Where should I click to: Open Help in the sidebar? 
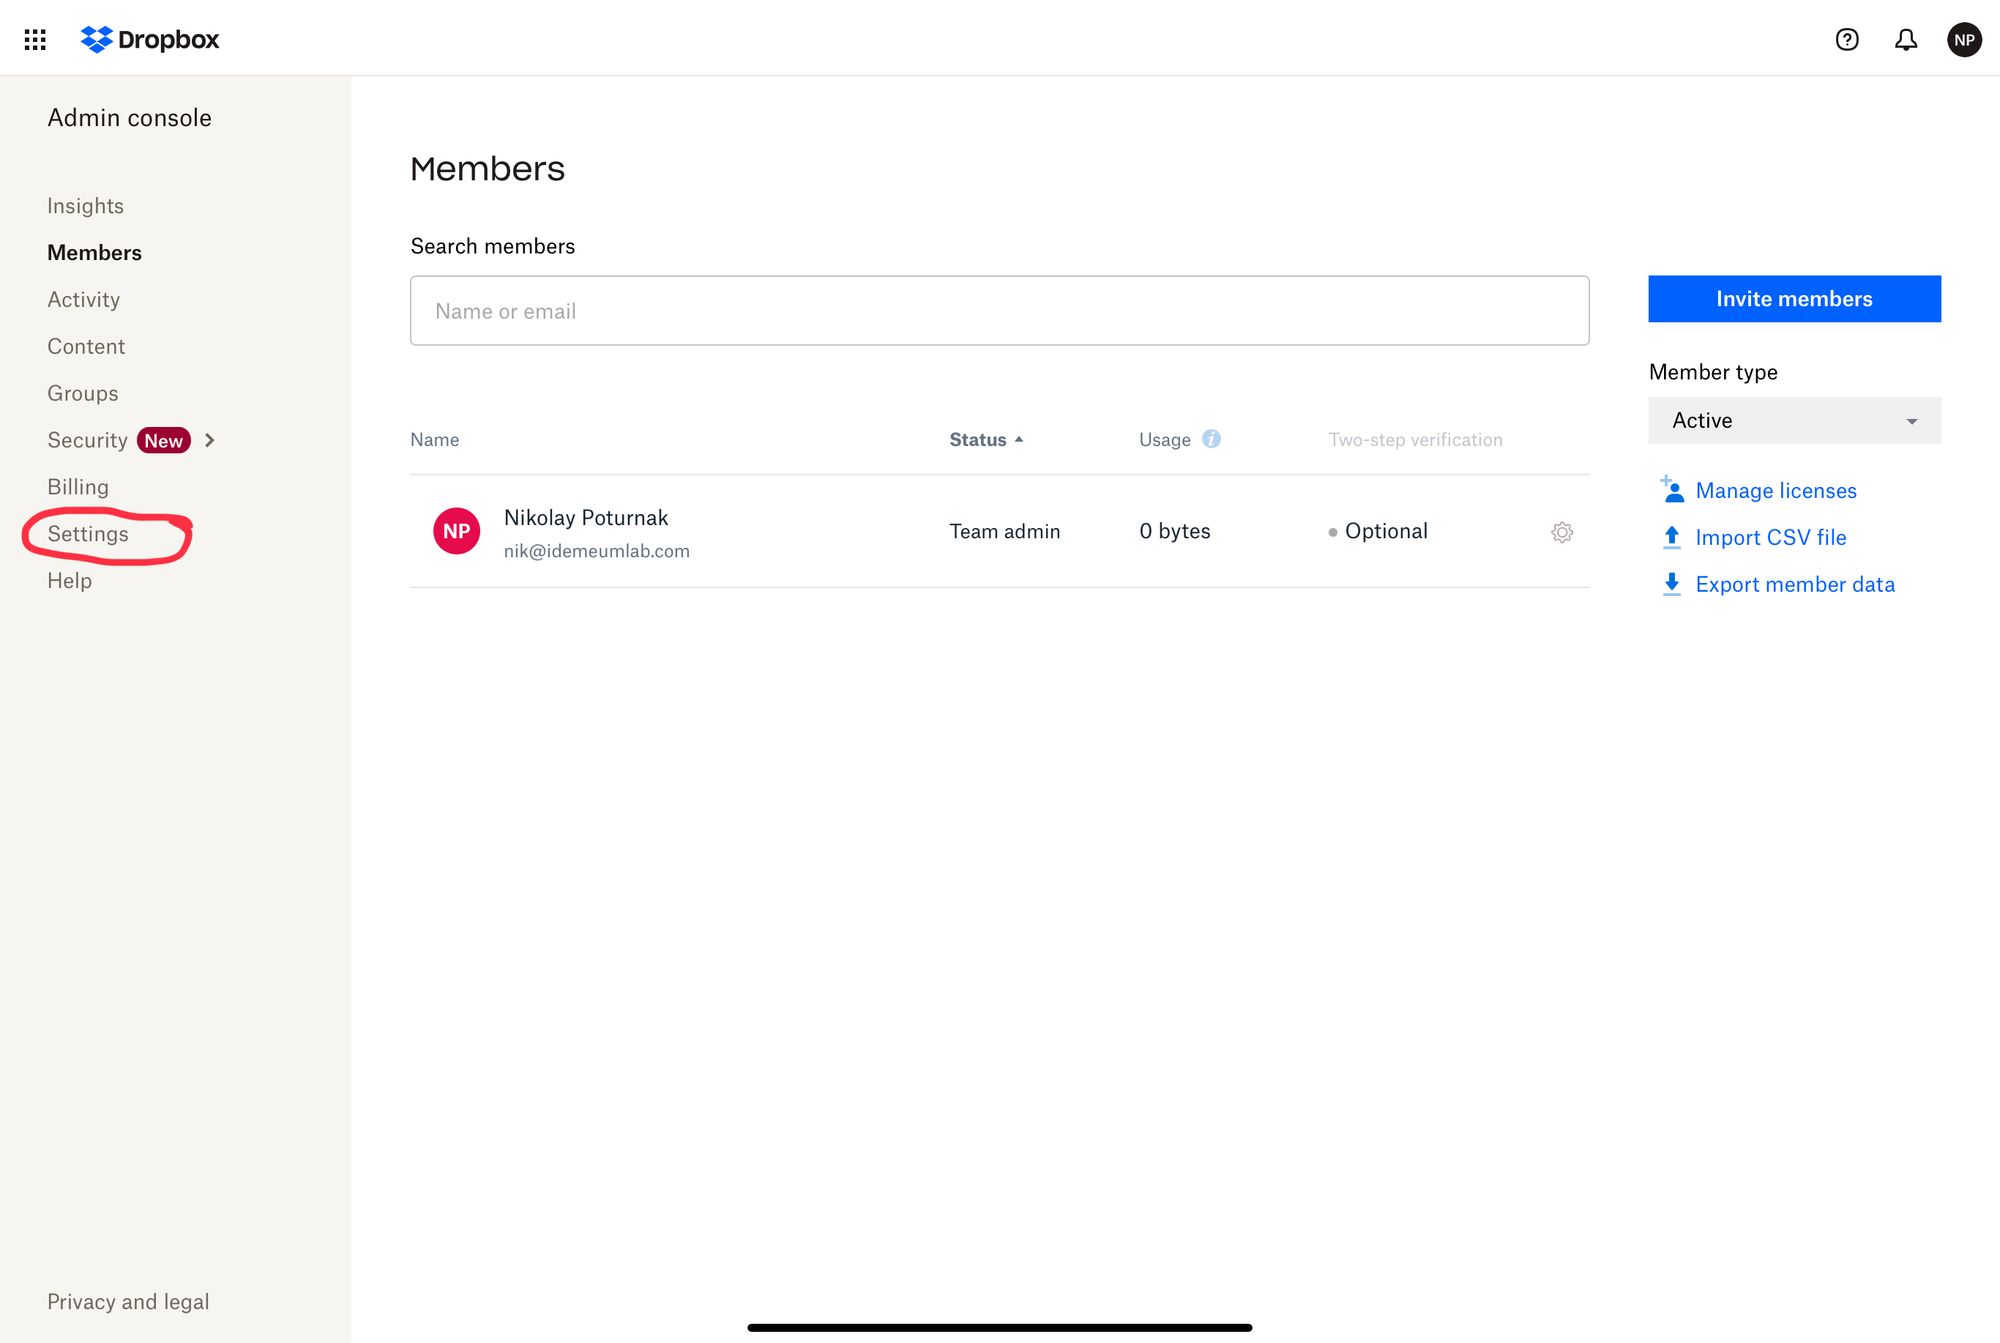(69, 581)
